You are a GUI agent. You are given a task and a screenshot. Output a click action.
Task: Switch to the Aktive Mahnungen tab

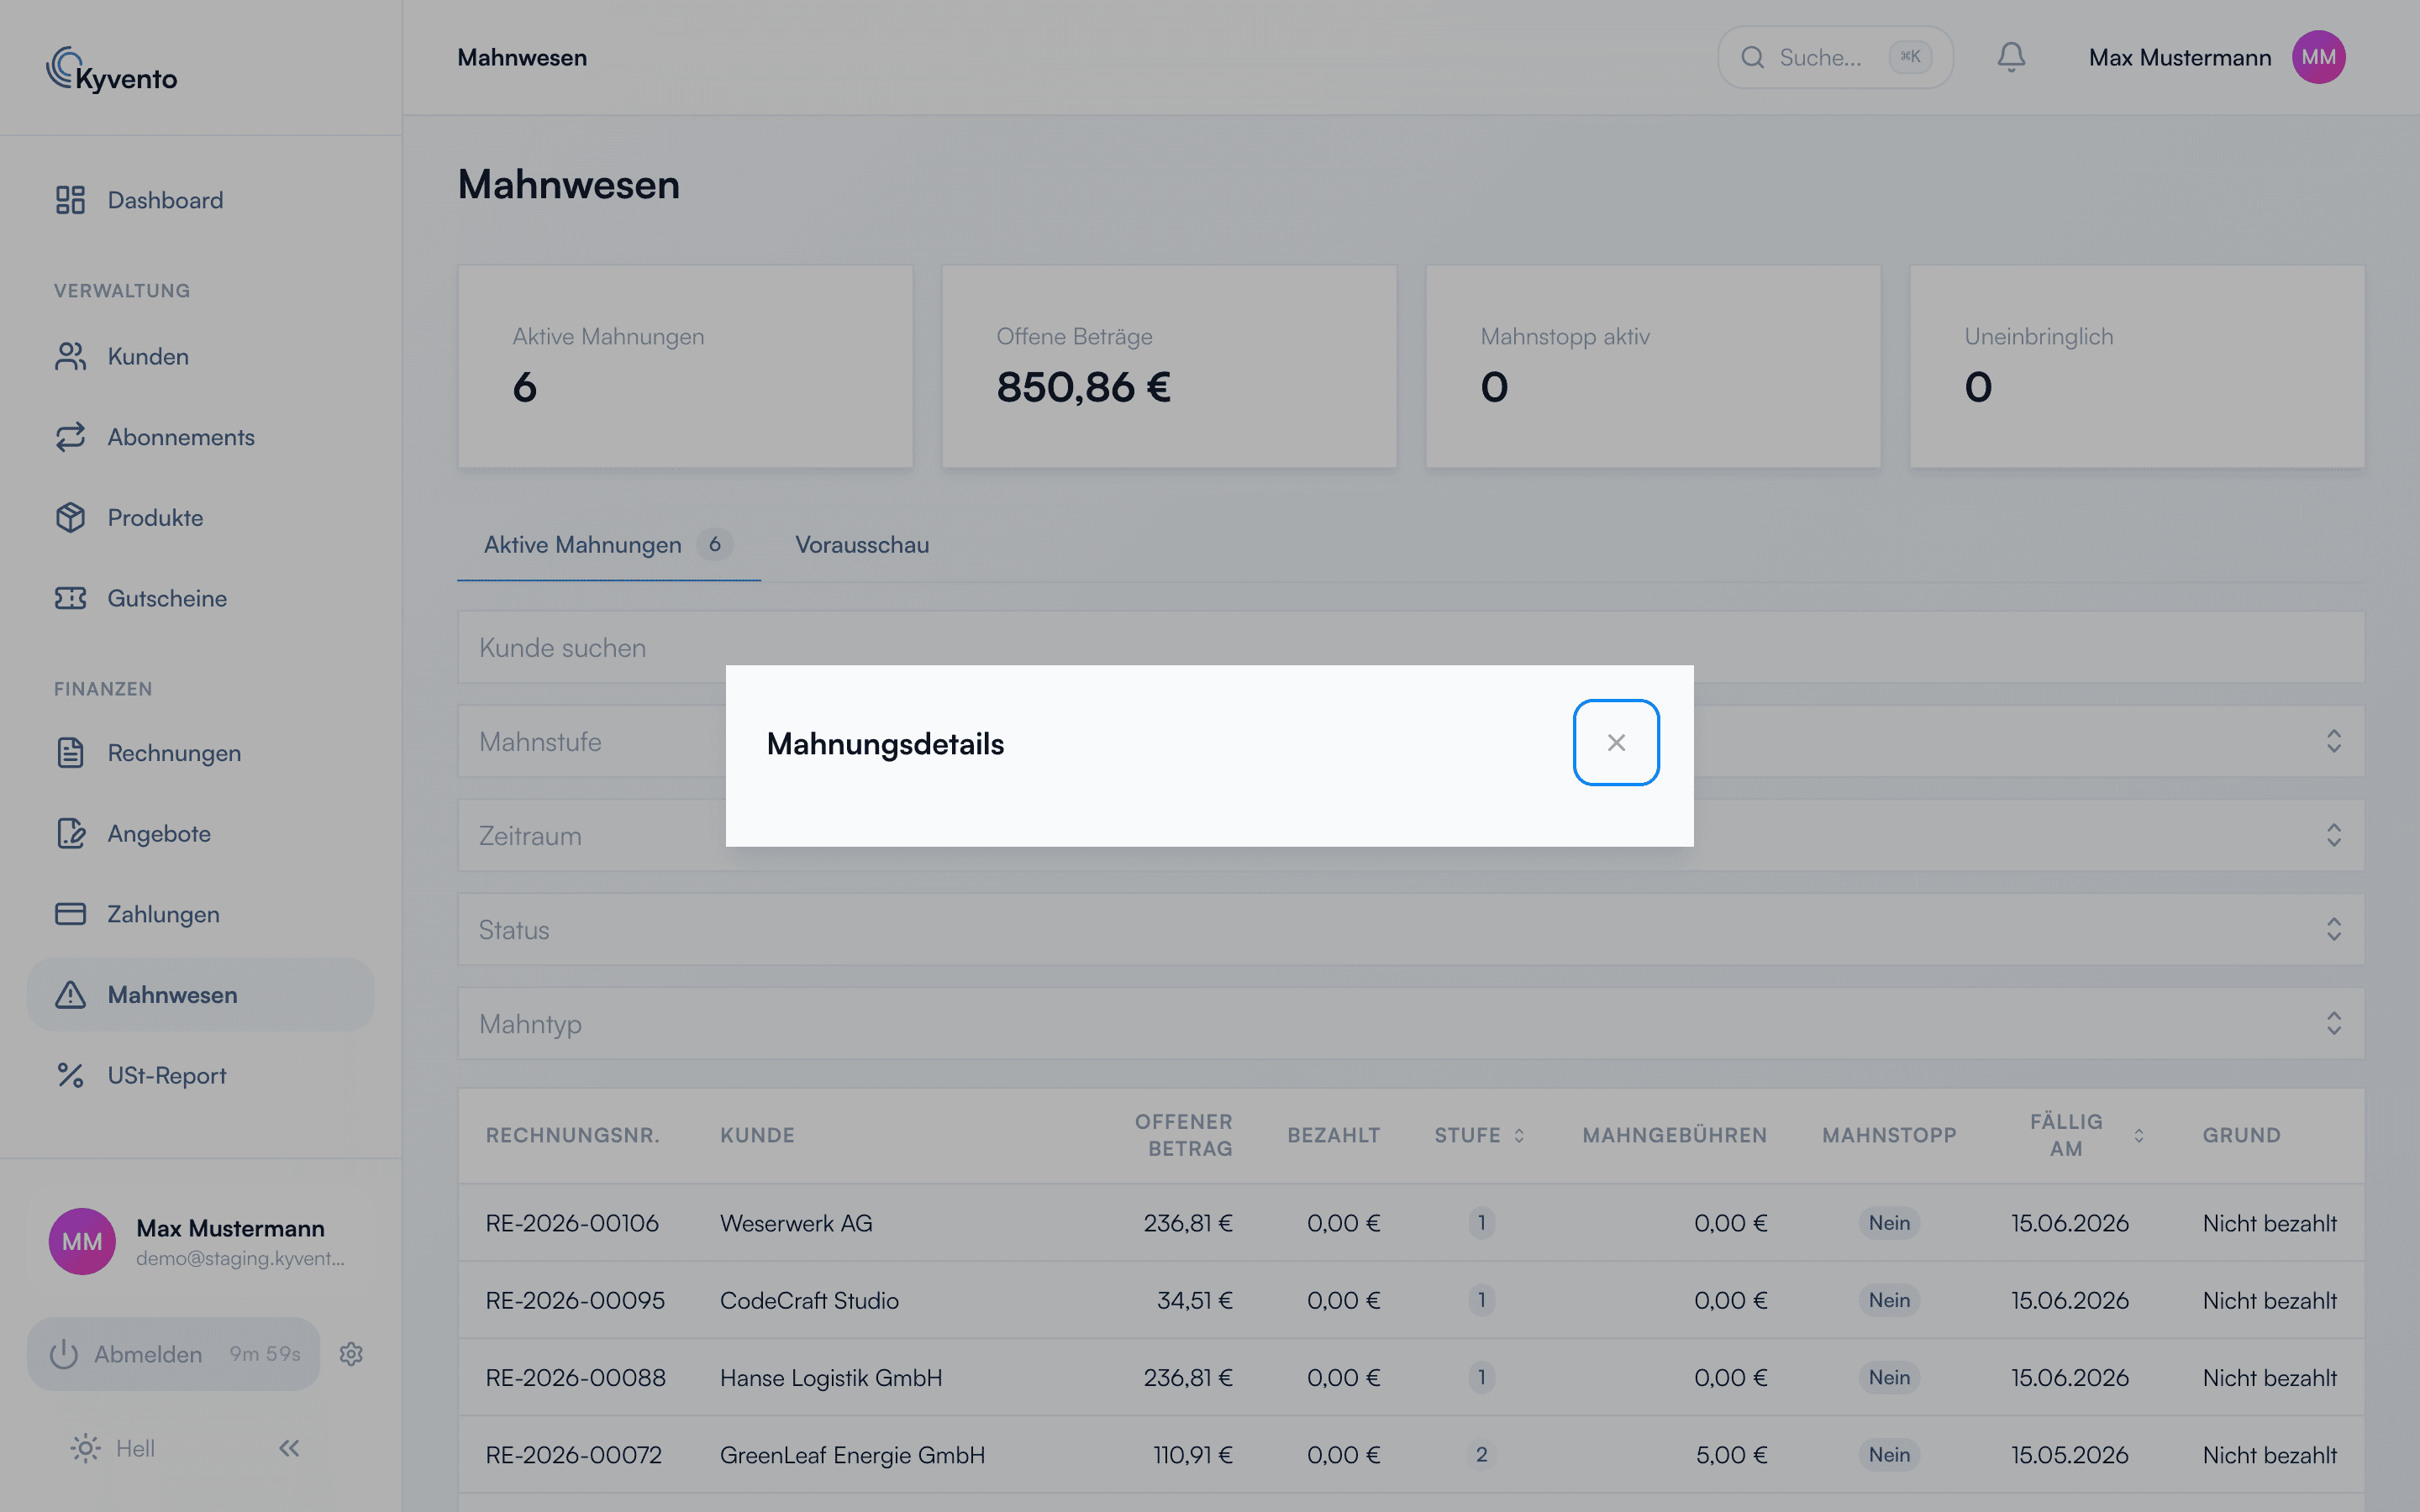[x=608, y=545]
